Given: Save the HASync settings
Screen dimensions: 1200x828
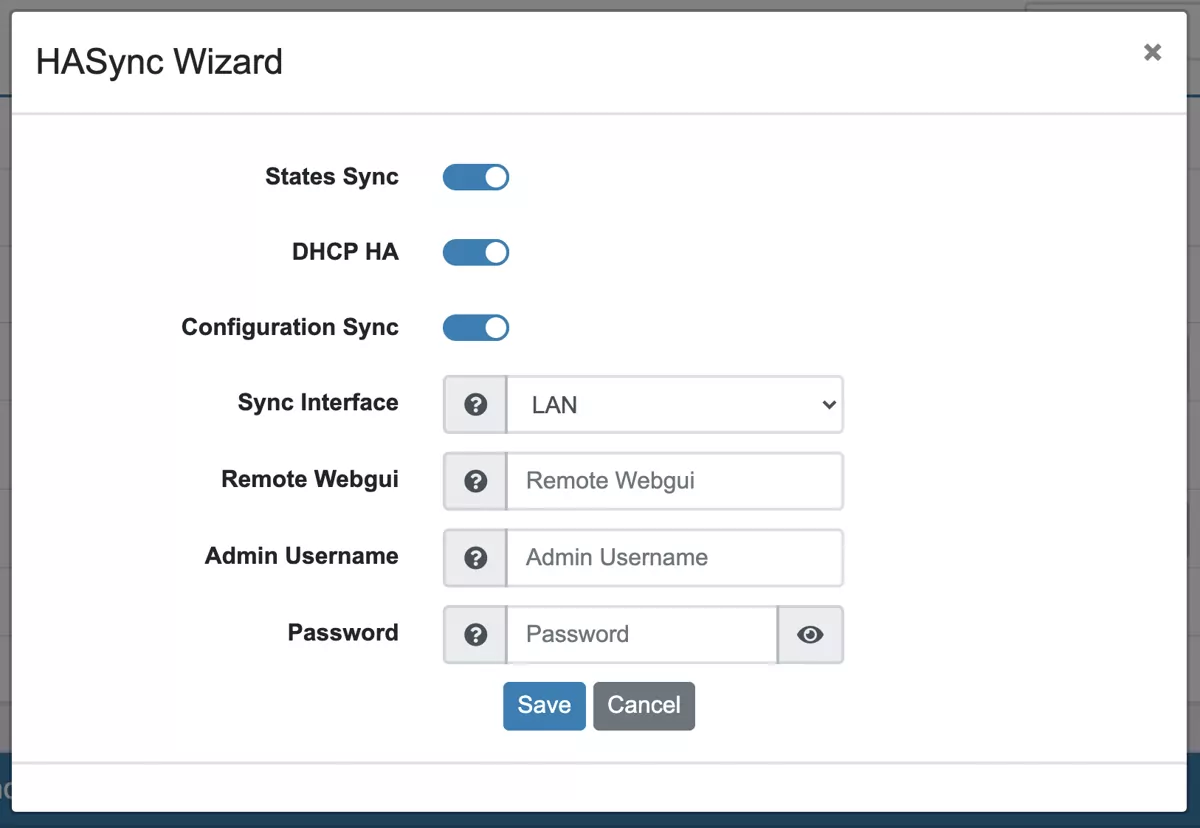Looking at the screenshot, I should [544, 705].
